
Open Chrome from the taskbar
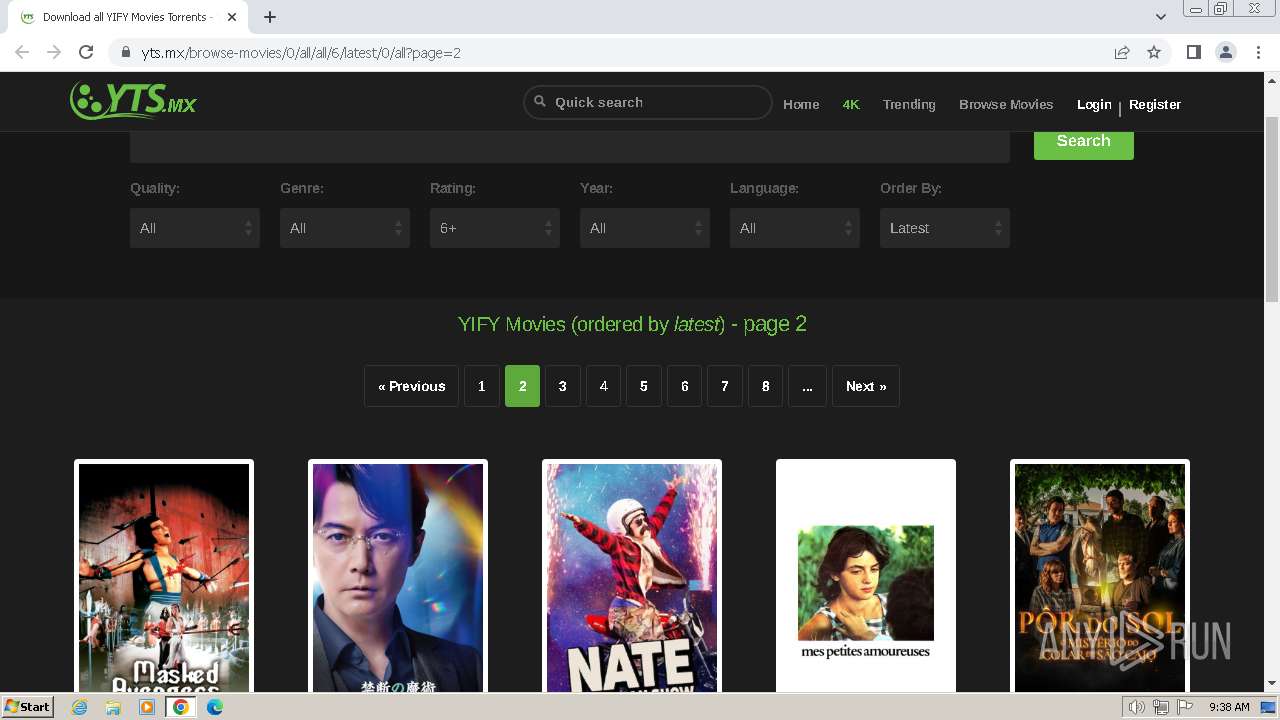click(x=181, y=707)
